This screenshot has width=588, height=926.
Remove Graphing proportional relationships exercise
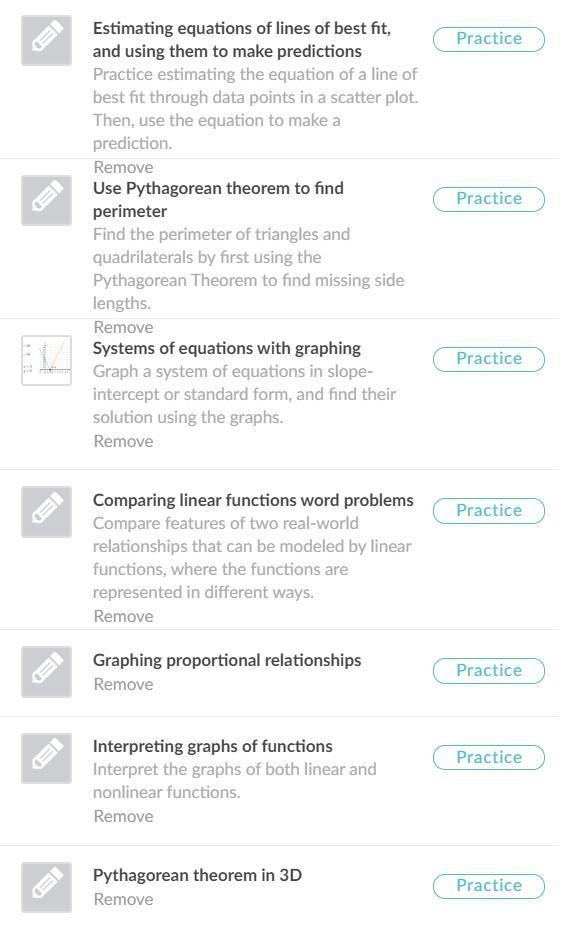click(123, 684)
